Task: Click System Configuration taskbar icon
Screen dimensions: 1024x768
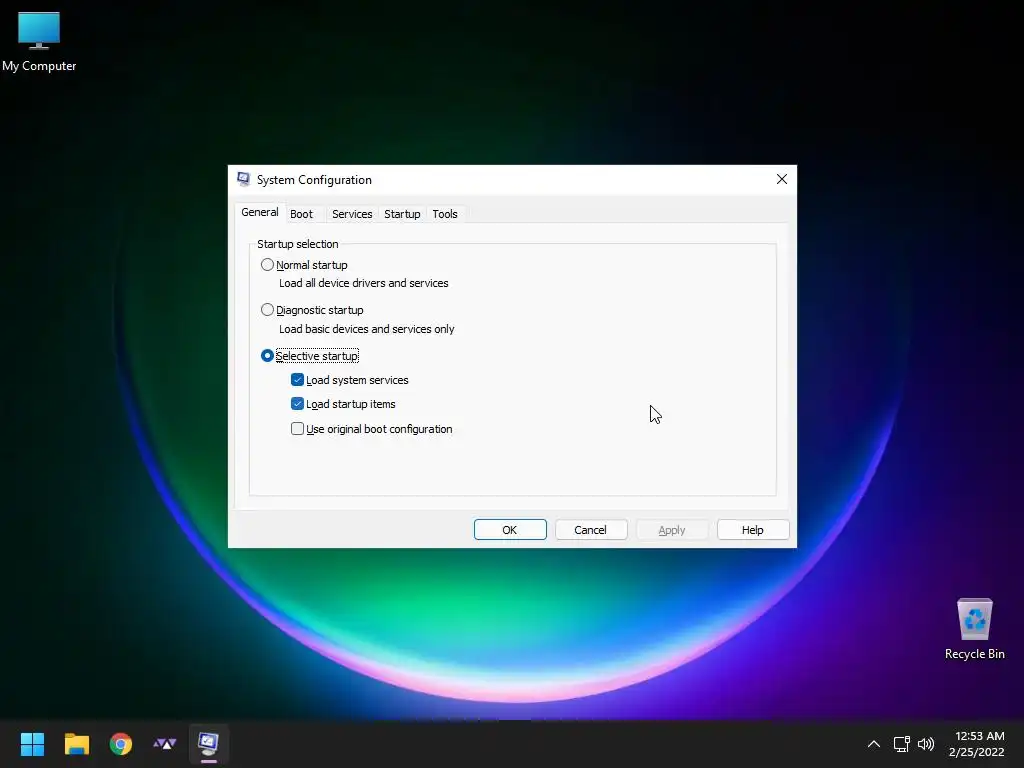Action: 209,744
